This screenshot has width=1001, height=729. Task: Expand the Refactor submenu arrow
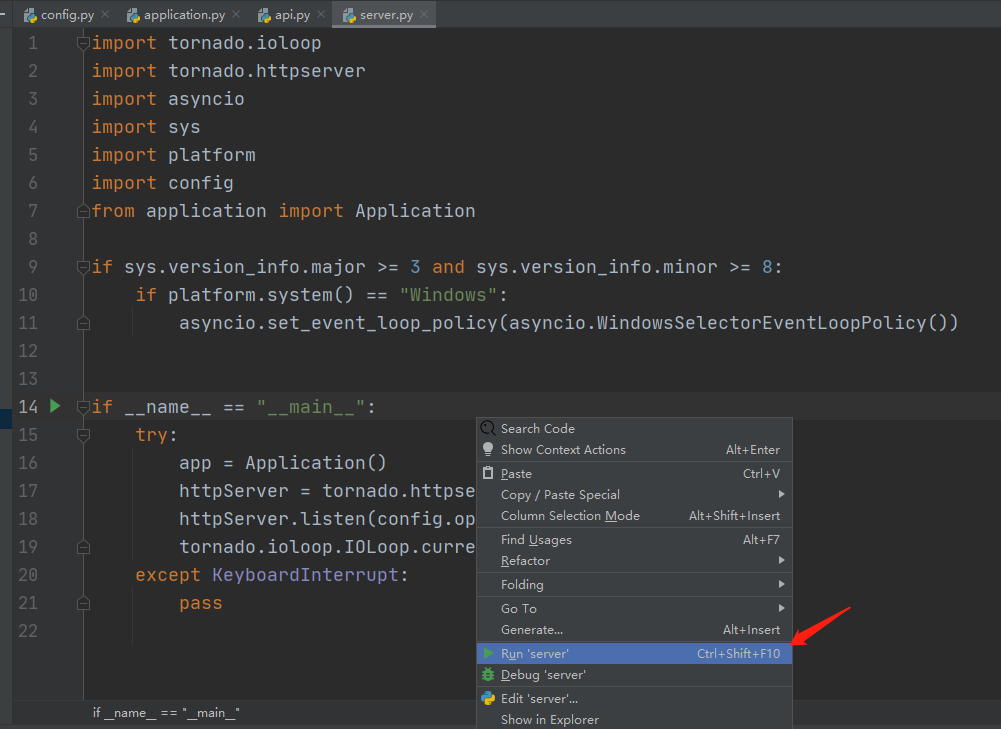coord(781,560)
